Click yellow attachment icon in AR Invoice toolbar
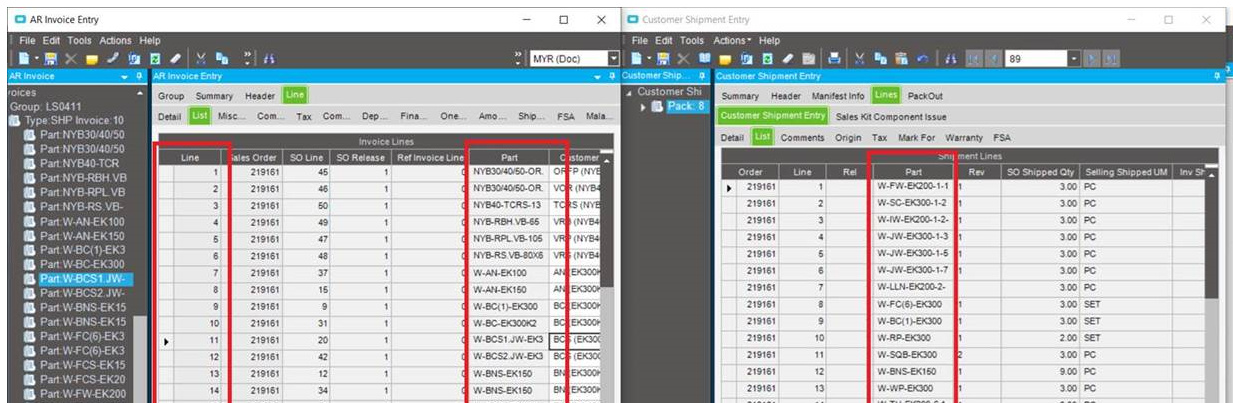Screen dimensions: 1233x403 point(92,59)
